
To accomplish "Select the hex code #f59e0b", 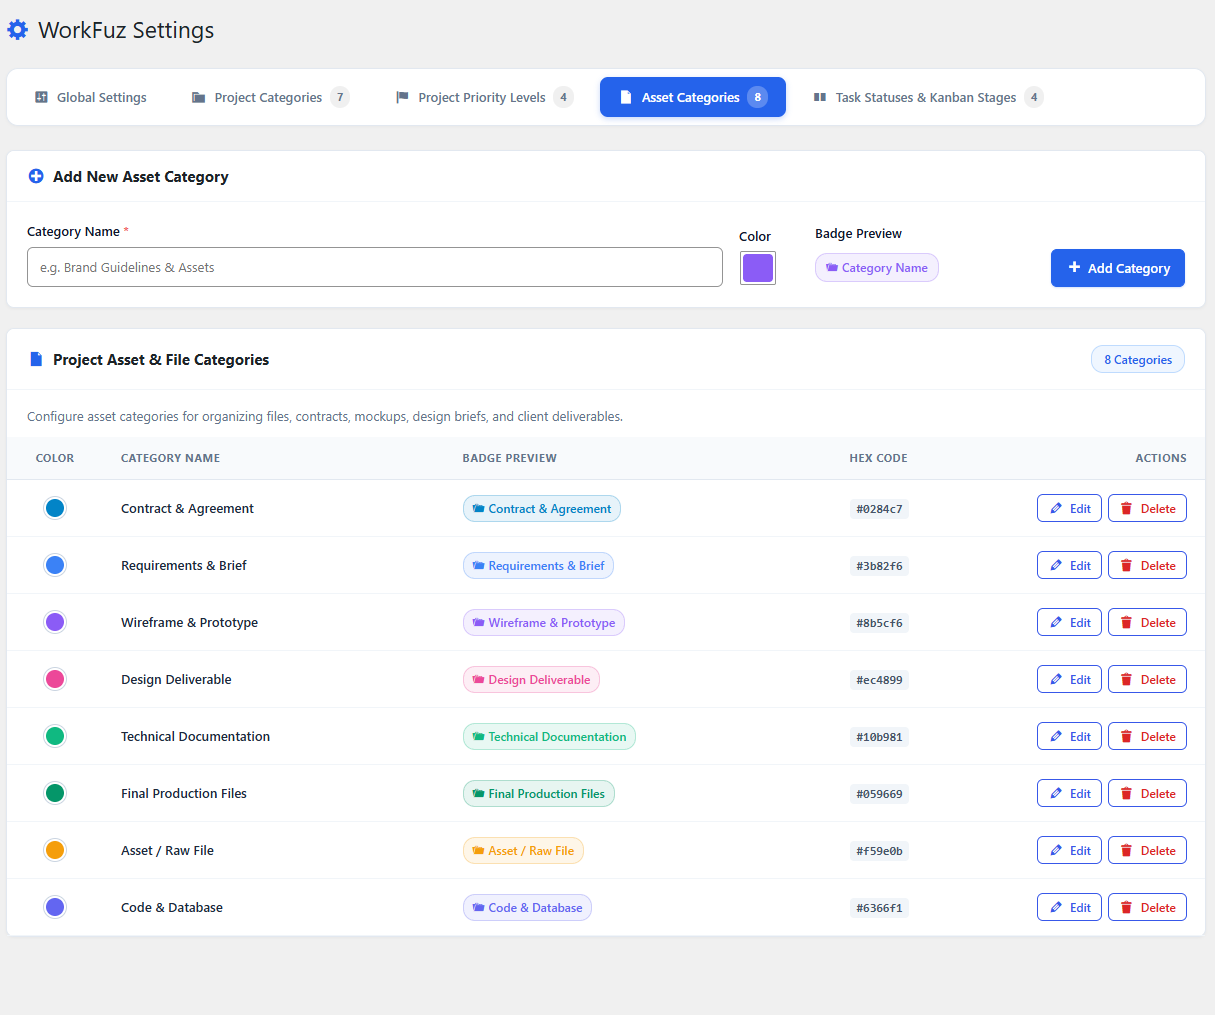I will point(879,851).
